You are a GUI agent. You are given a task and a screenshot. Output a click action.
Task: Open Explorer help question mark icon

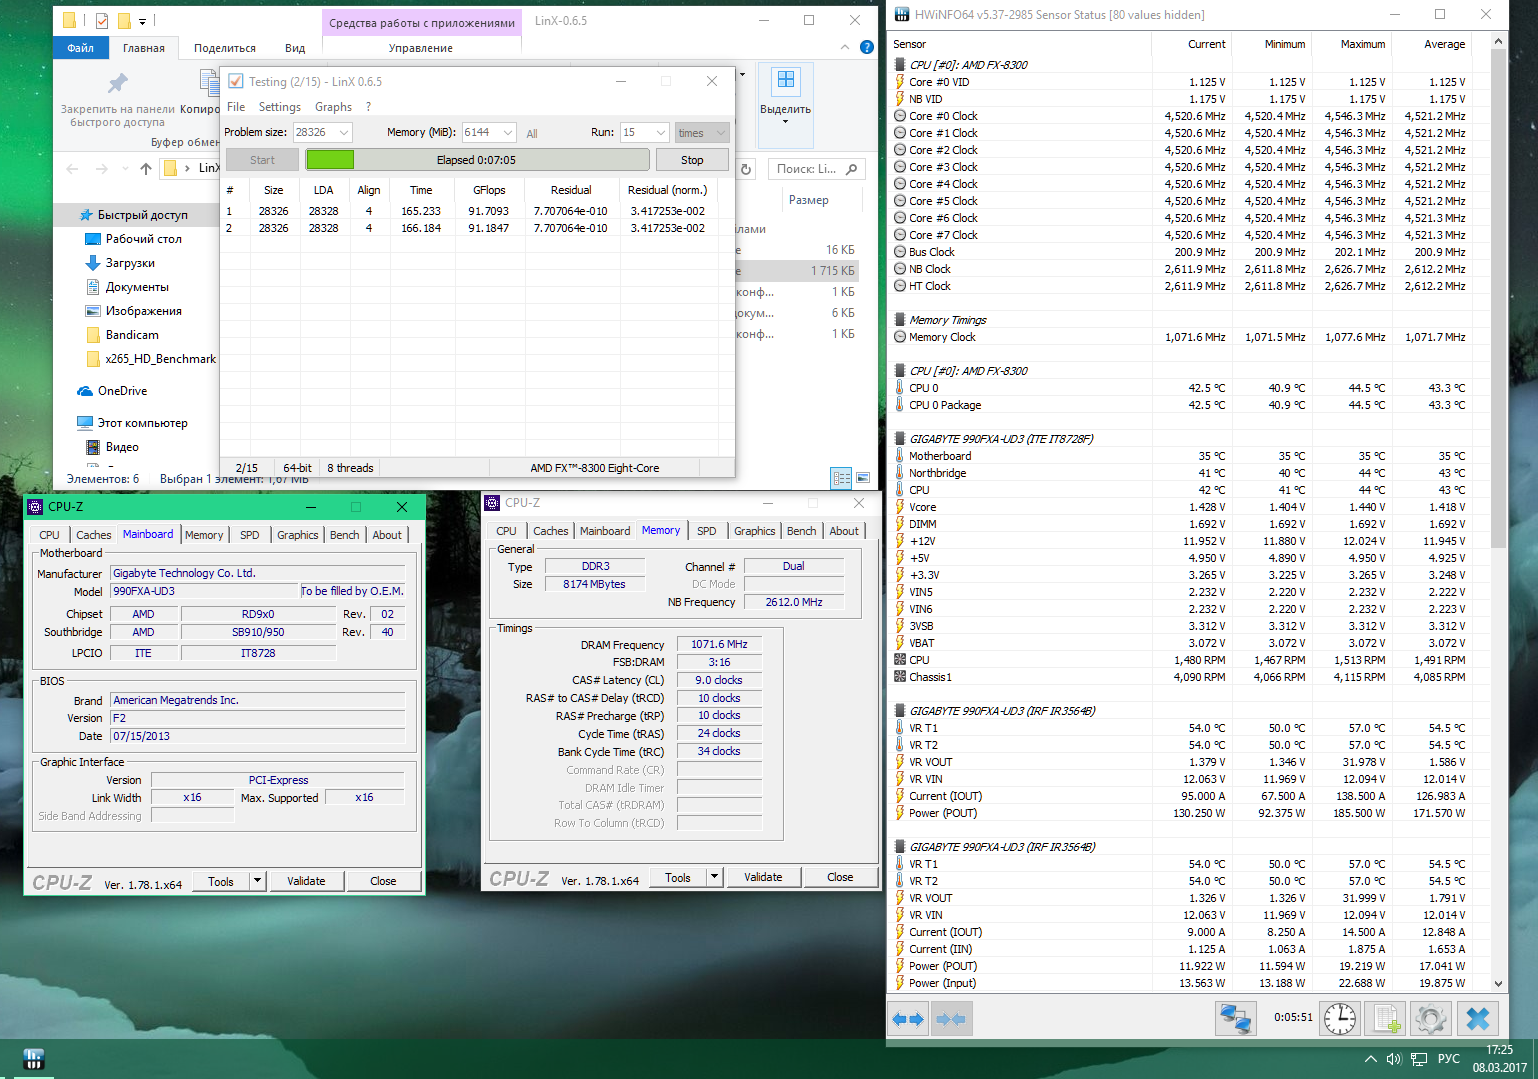coord(867,47)
